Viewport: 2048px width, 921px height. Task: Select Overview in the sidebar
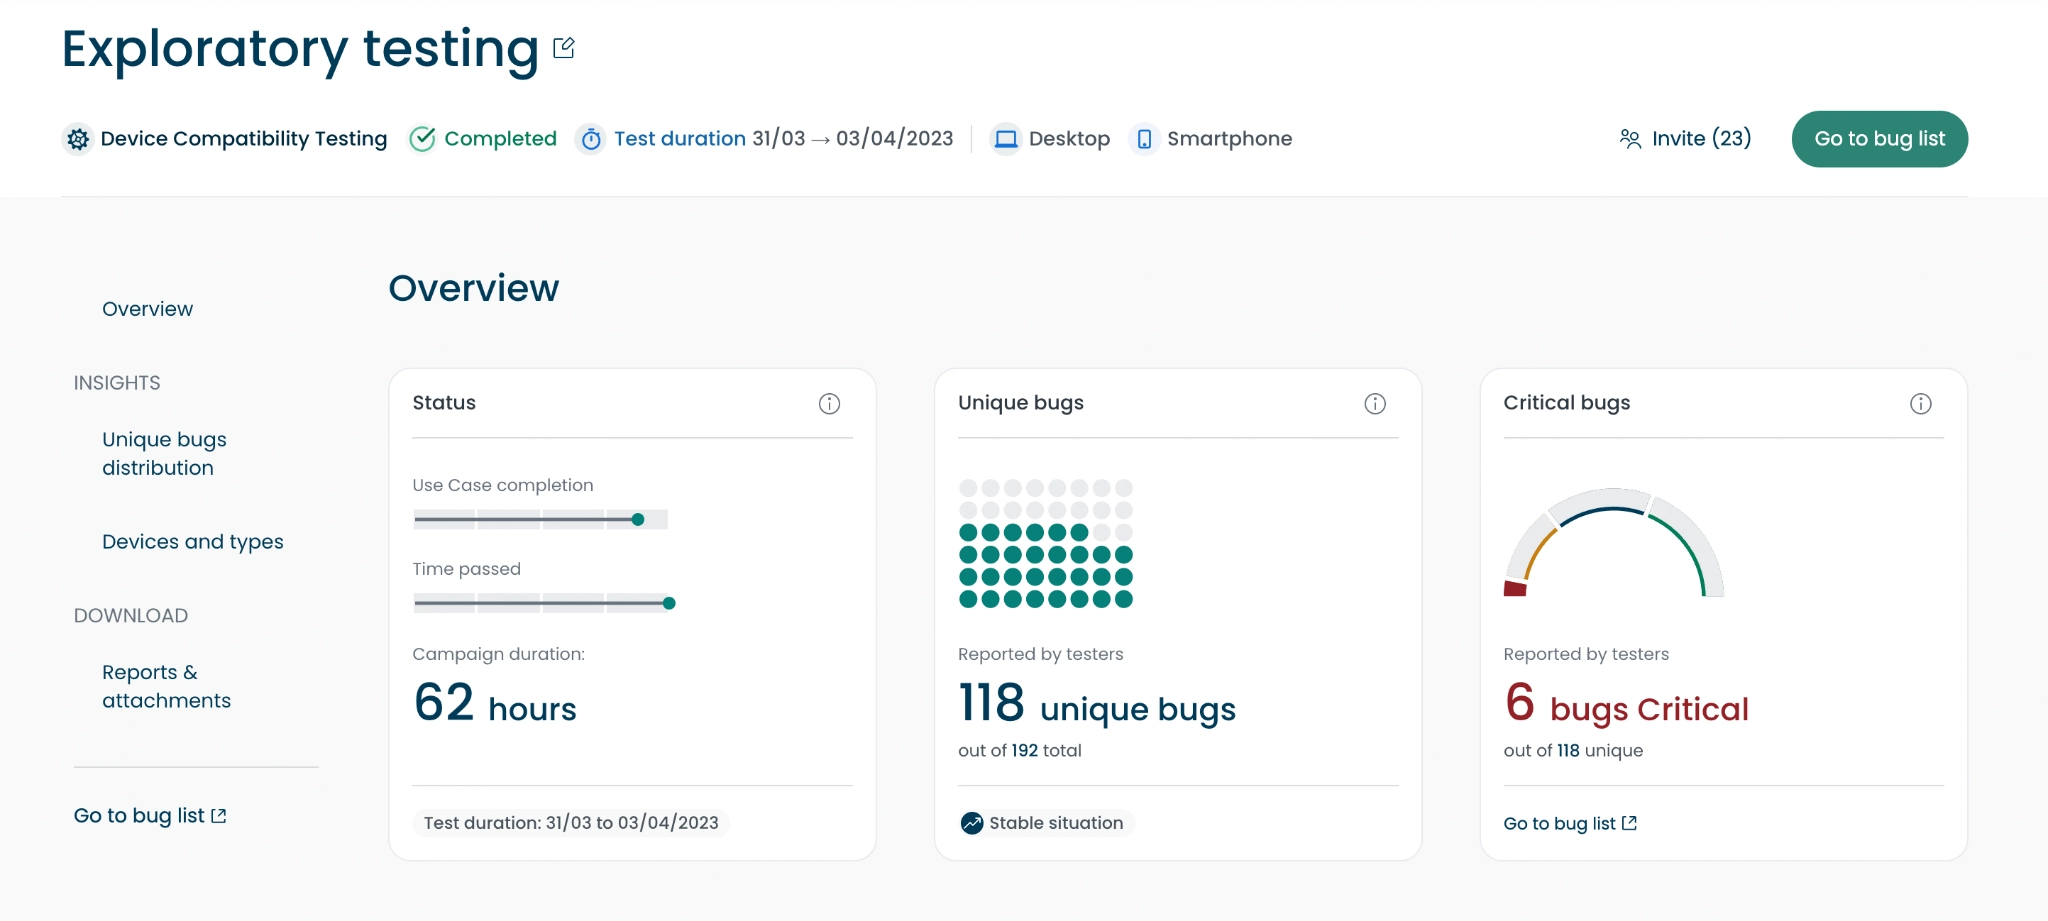(147, 309)
